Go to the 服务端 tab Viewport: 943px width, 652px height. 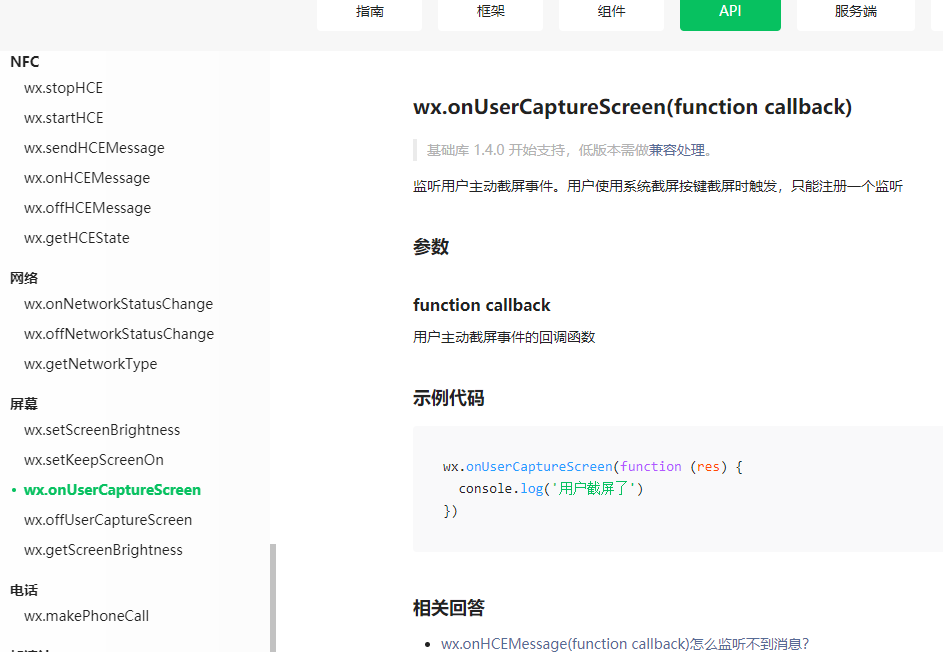tap(855, 12)
